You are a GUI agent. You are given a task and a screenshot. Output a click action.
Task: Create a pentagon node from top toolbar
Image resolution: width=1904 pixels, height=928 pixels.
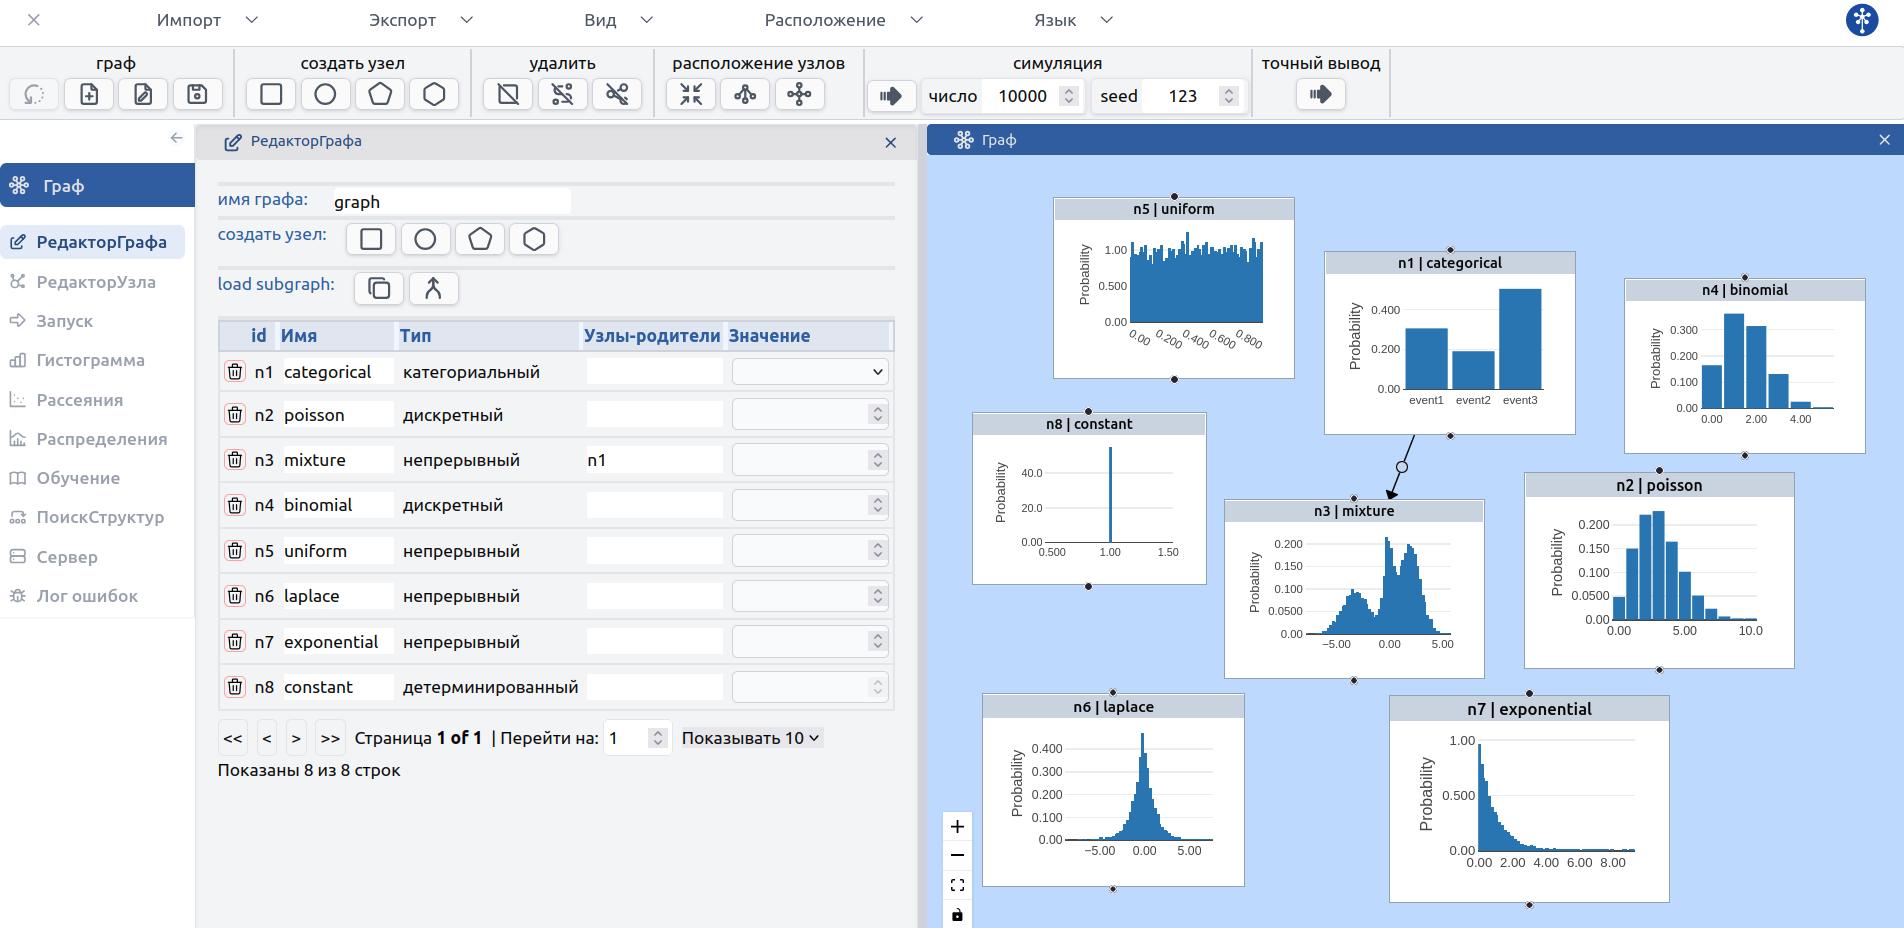[380, 94]
